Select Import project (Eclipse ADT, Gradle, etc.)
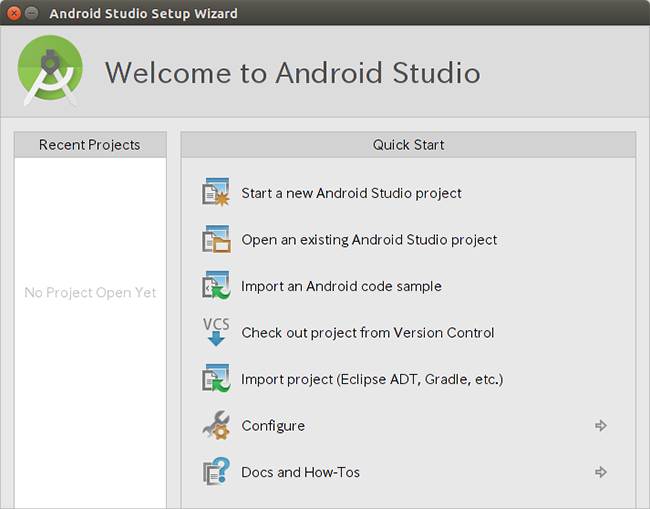Image resolution: width=650 pixels, height=509 pixels. 372,379
